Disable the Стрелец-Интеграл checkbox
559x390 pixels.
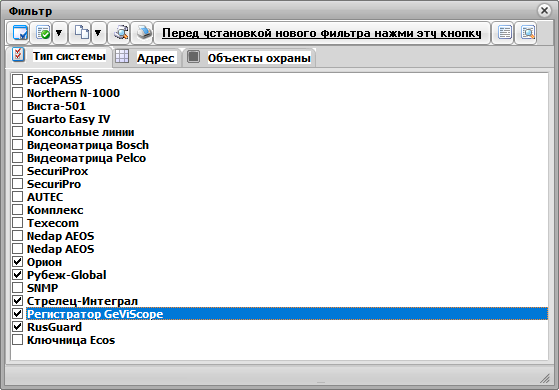pos(17,301)
